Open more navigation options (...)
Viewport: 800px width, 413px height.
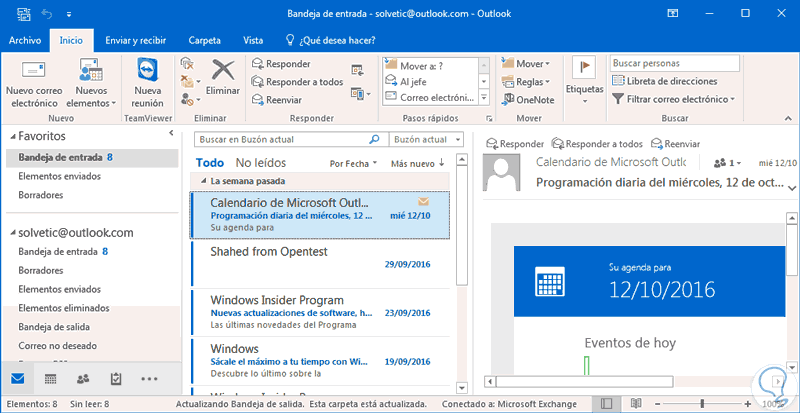click(x=149, y=379)
